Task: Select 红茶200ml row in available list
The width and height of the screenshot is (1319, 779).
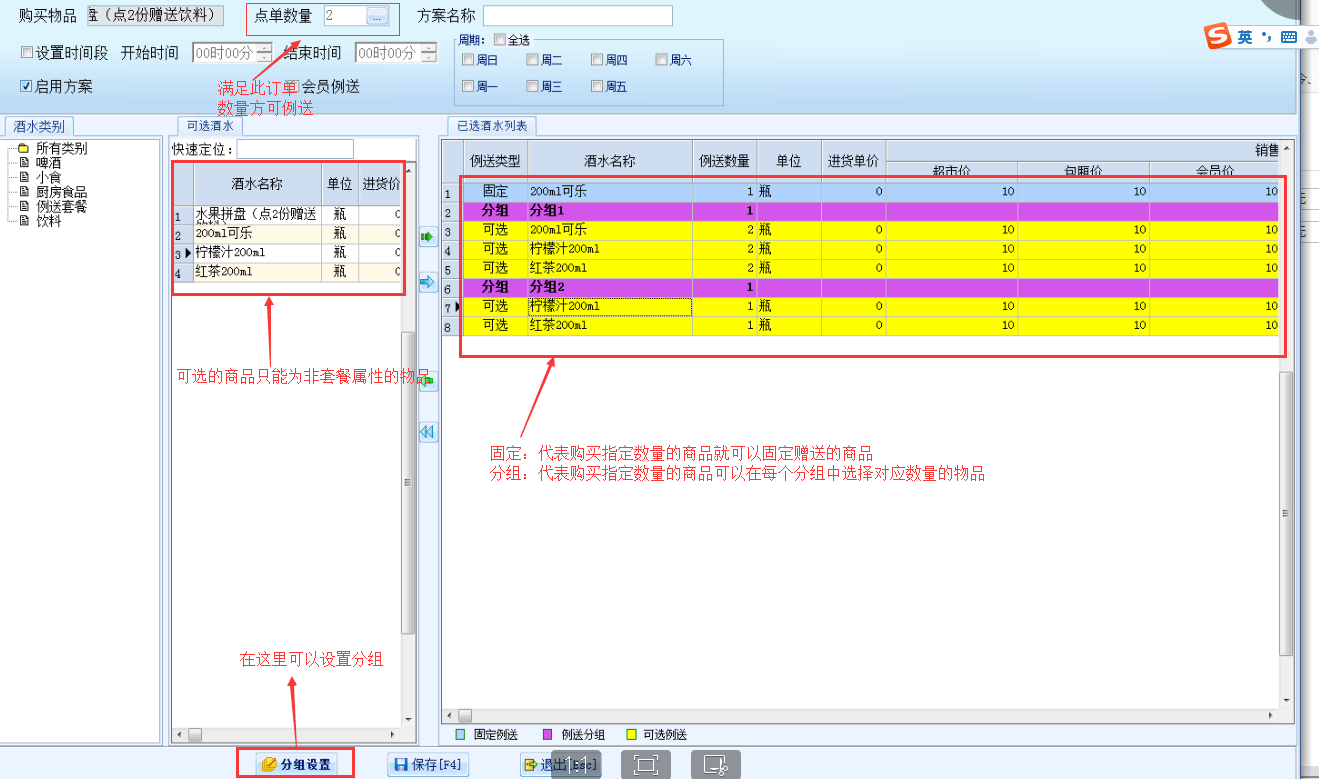Action: click(289, 272)
